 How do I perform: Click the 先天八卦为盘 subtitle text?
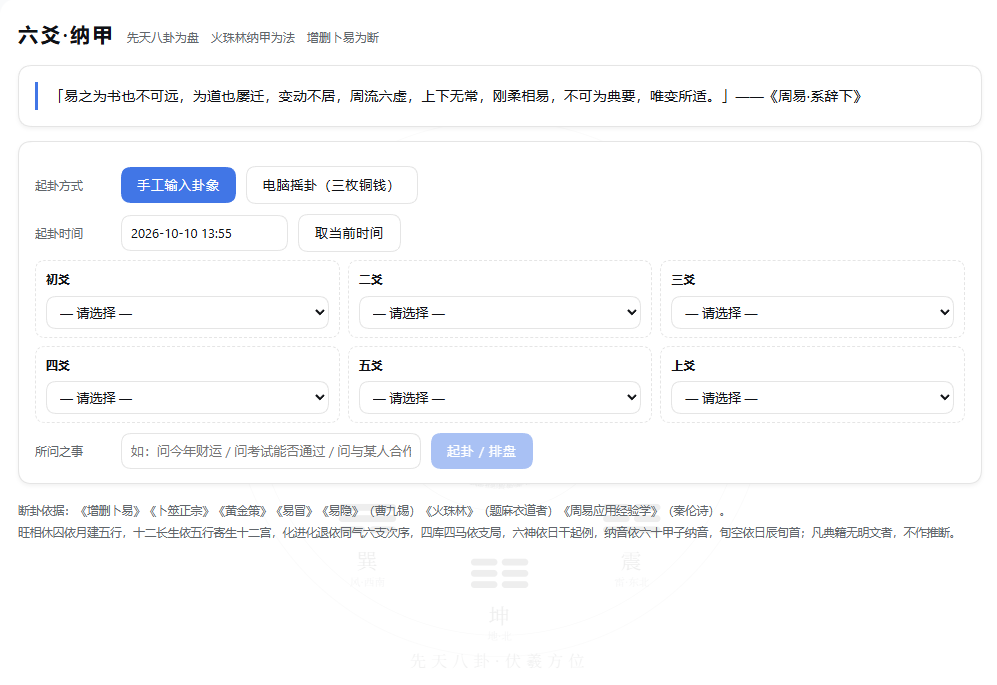[163, 38]
